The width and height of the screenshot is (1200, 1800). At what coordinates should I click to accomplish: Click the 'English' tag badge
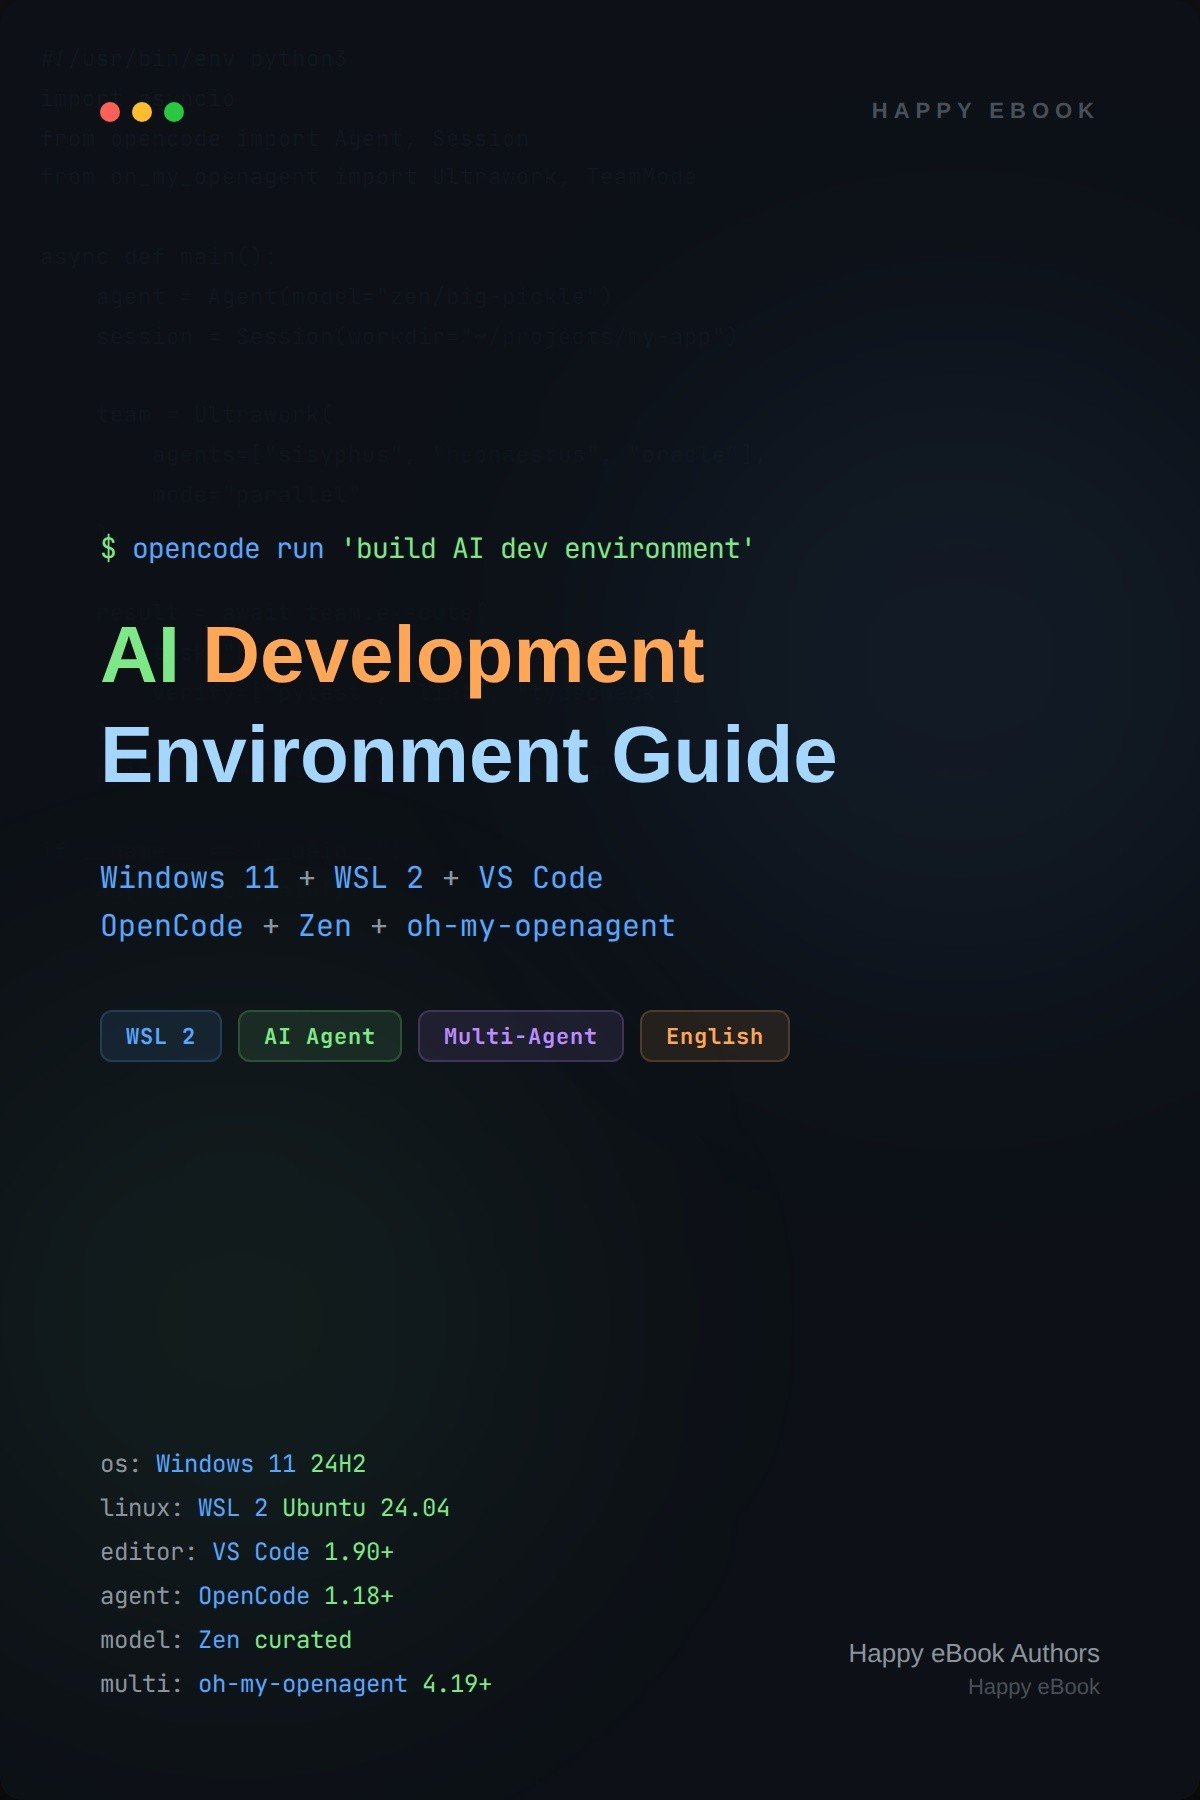point(715,1036)
